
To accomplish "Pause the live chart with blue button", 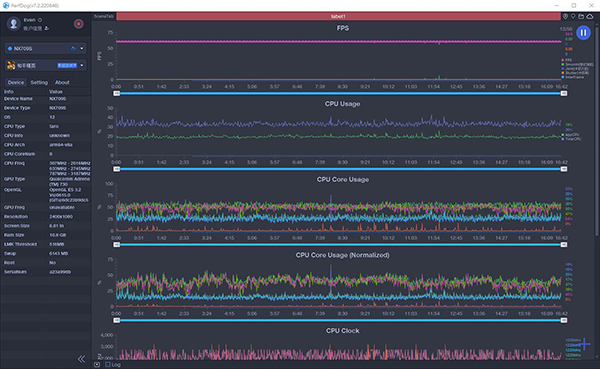I will 583,33.
